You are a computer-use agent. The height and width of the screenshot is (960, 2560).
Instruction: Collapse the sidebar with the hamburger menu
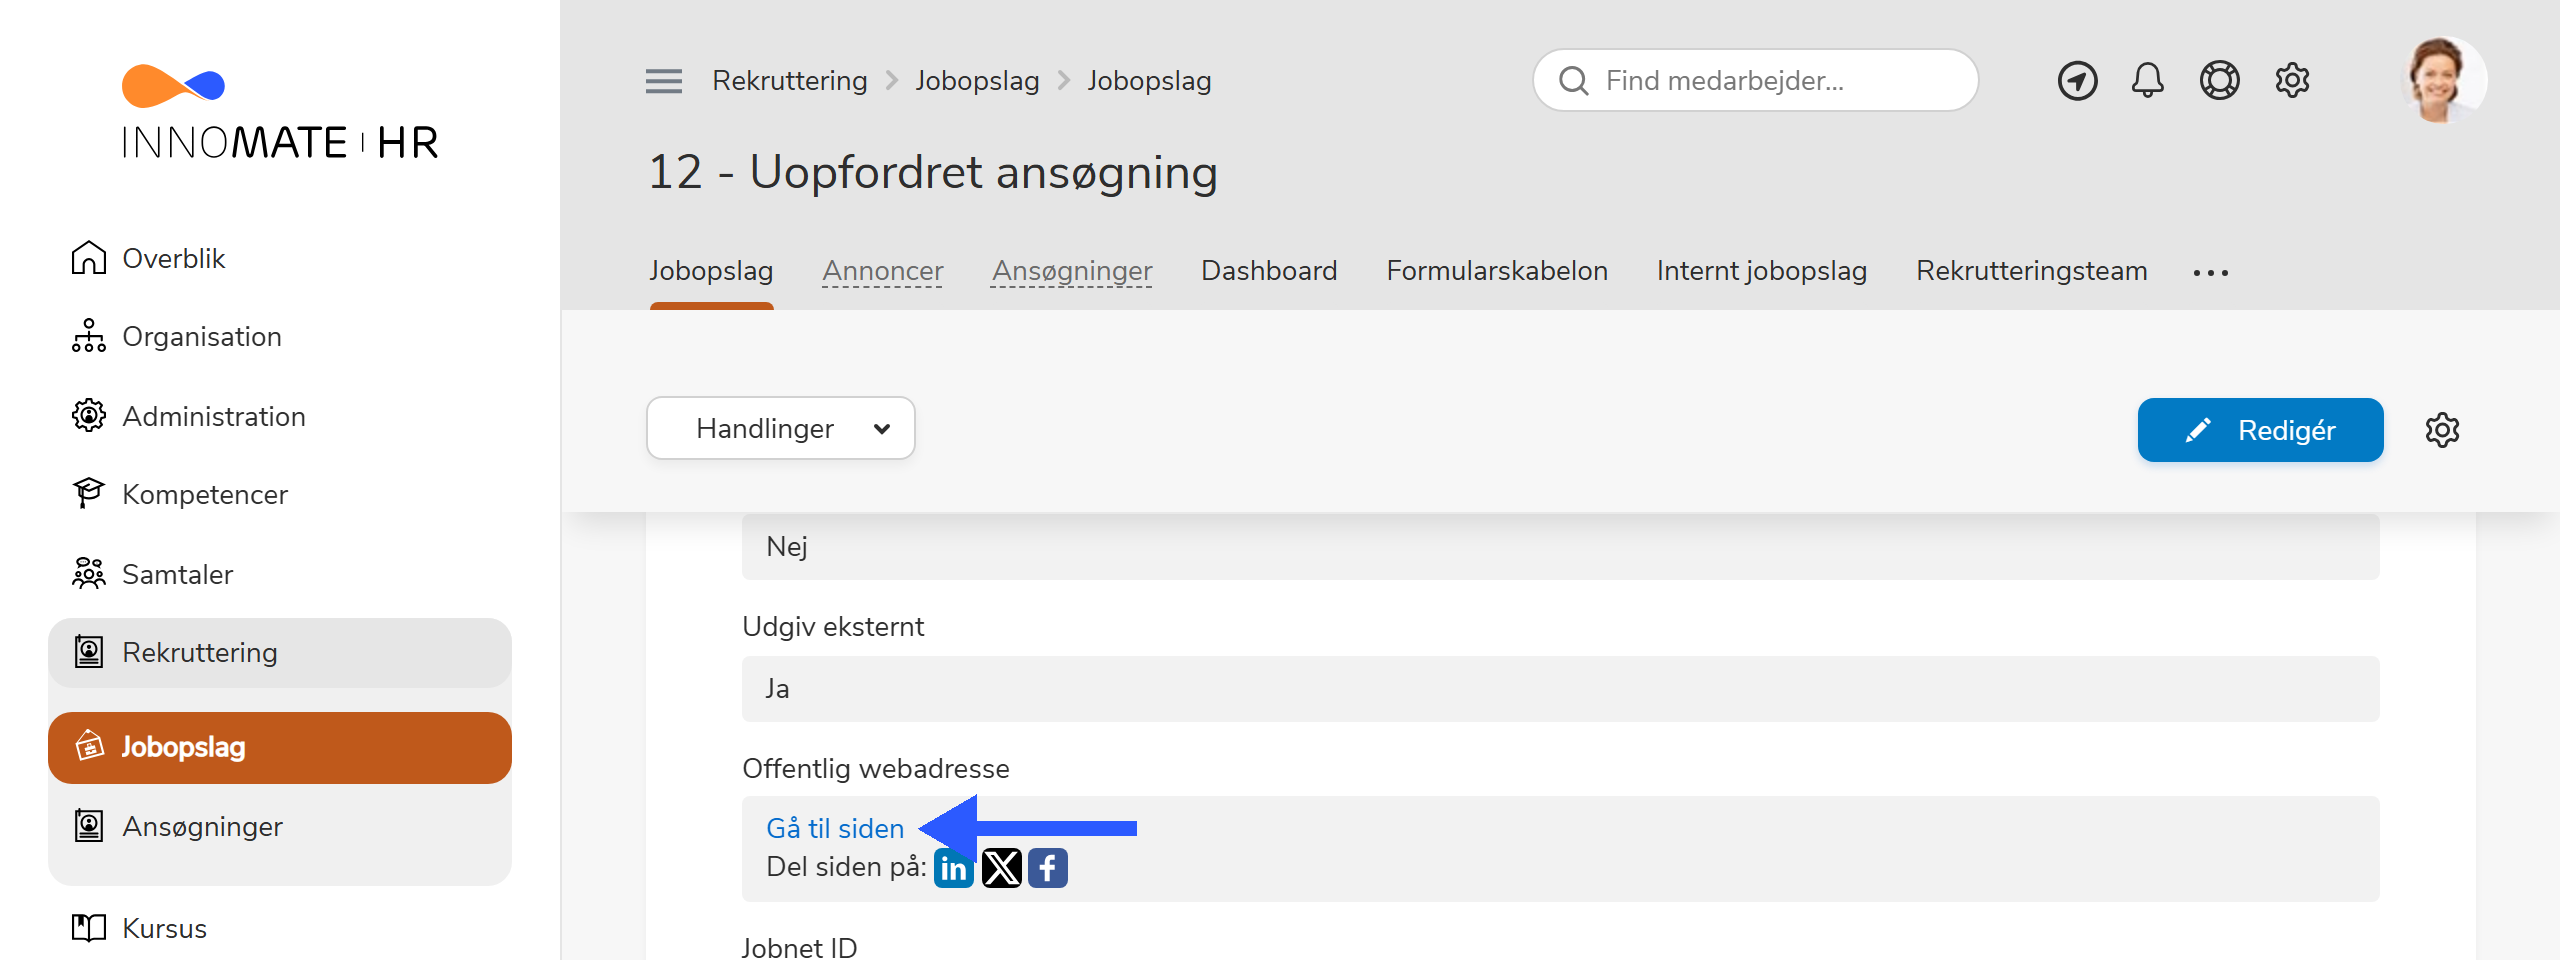pos(662,80)
